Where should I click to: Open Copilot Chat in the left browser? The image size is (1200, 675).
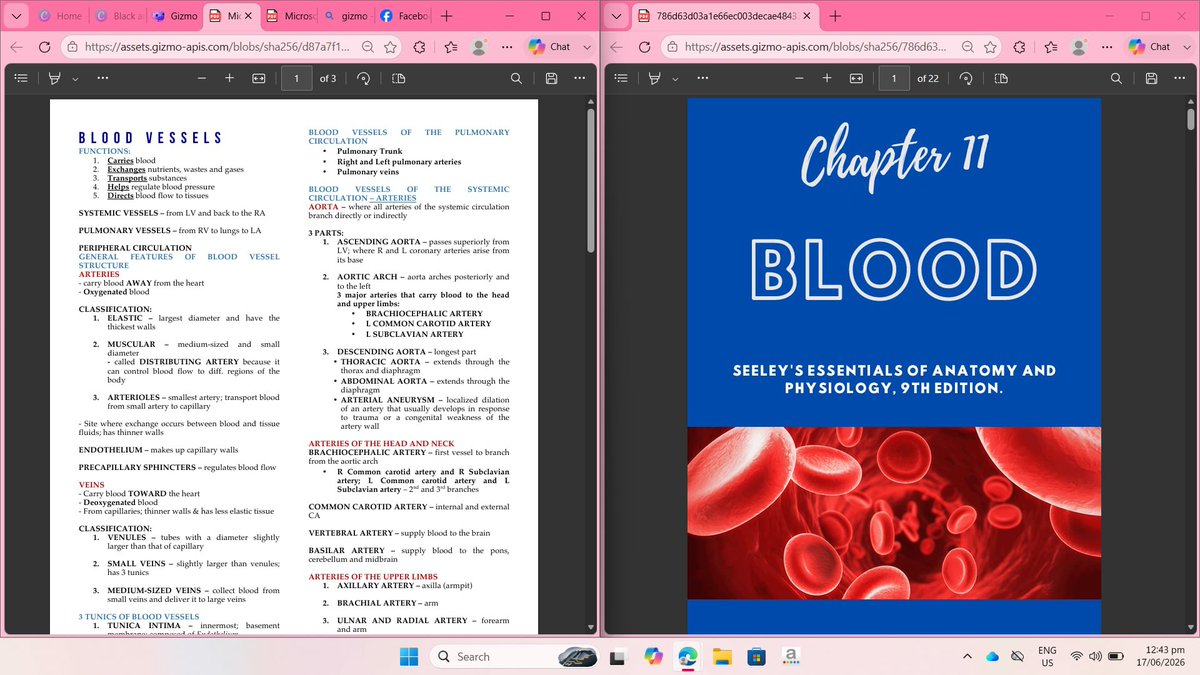pyautogui.click(x=550, y=47)
